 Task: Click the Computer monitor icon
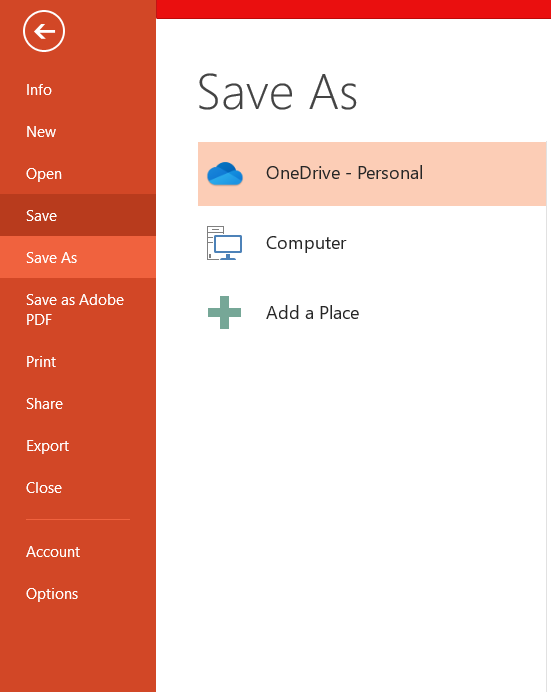(225, 243)
